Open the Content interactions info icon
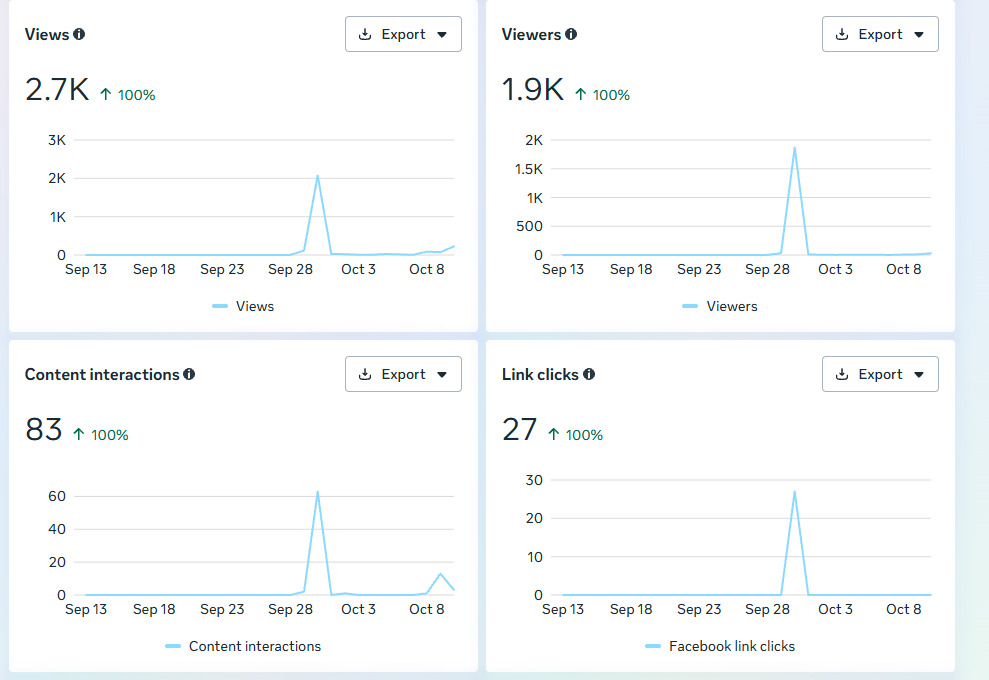Image resolution: width=989 pixels, height=680 pixels. (189, 374)
